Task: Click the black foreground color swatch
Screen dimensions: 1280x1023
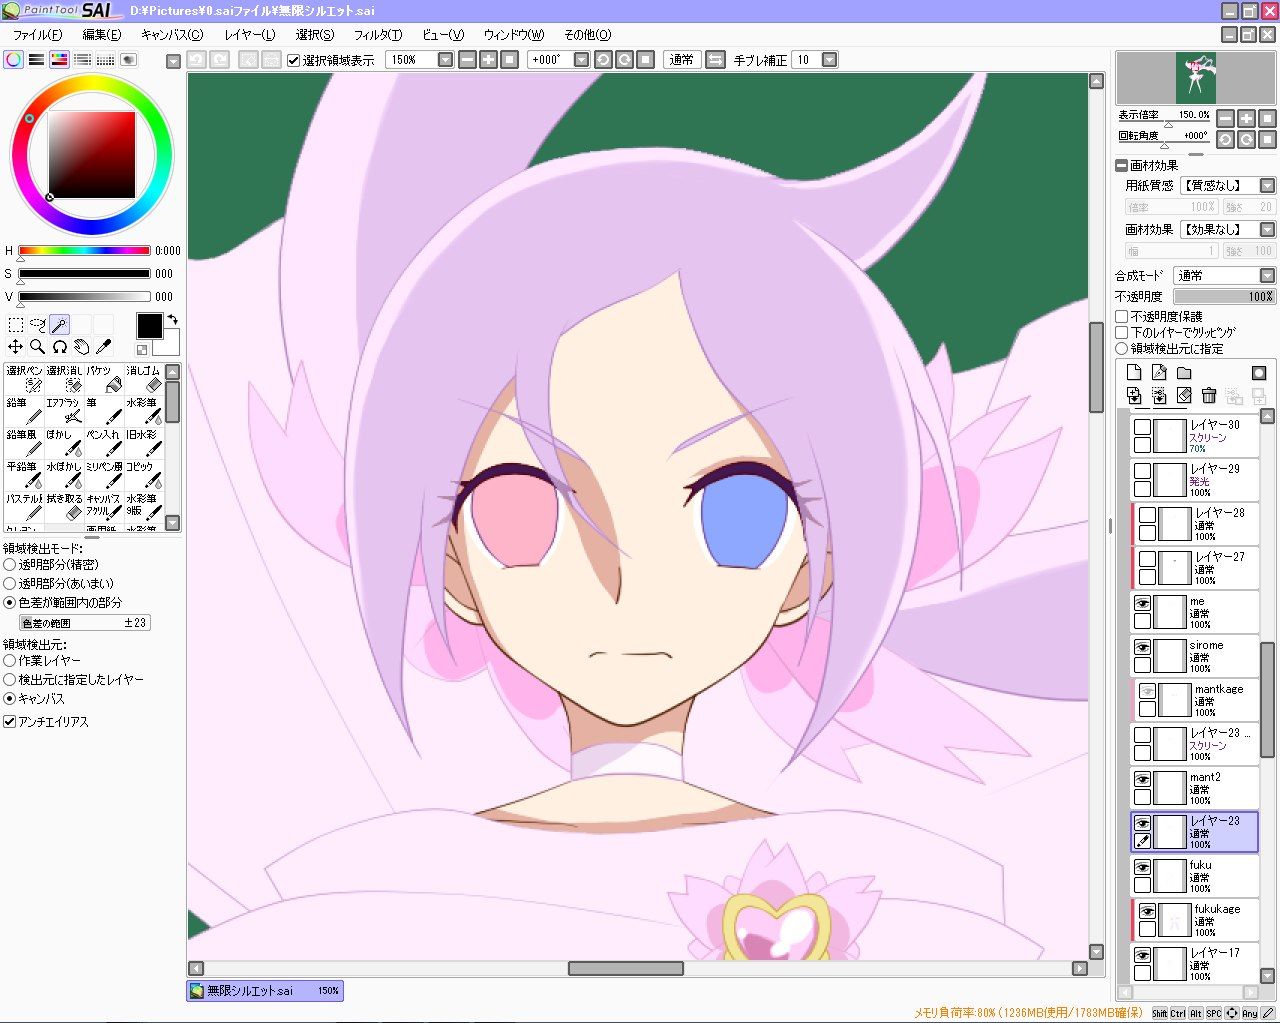Action: pos(149,325)
